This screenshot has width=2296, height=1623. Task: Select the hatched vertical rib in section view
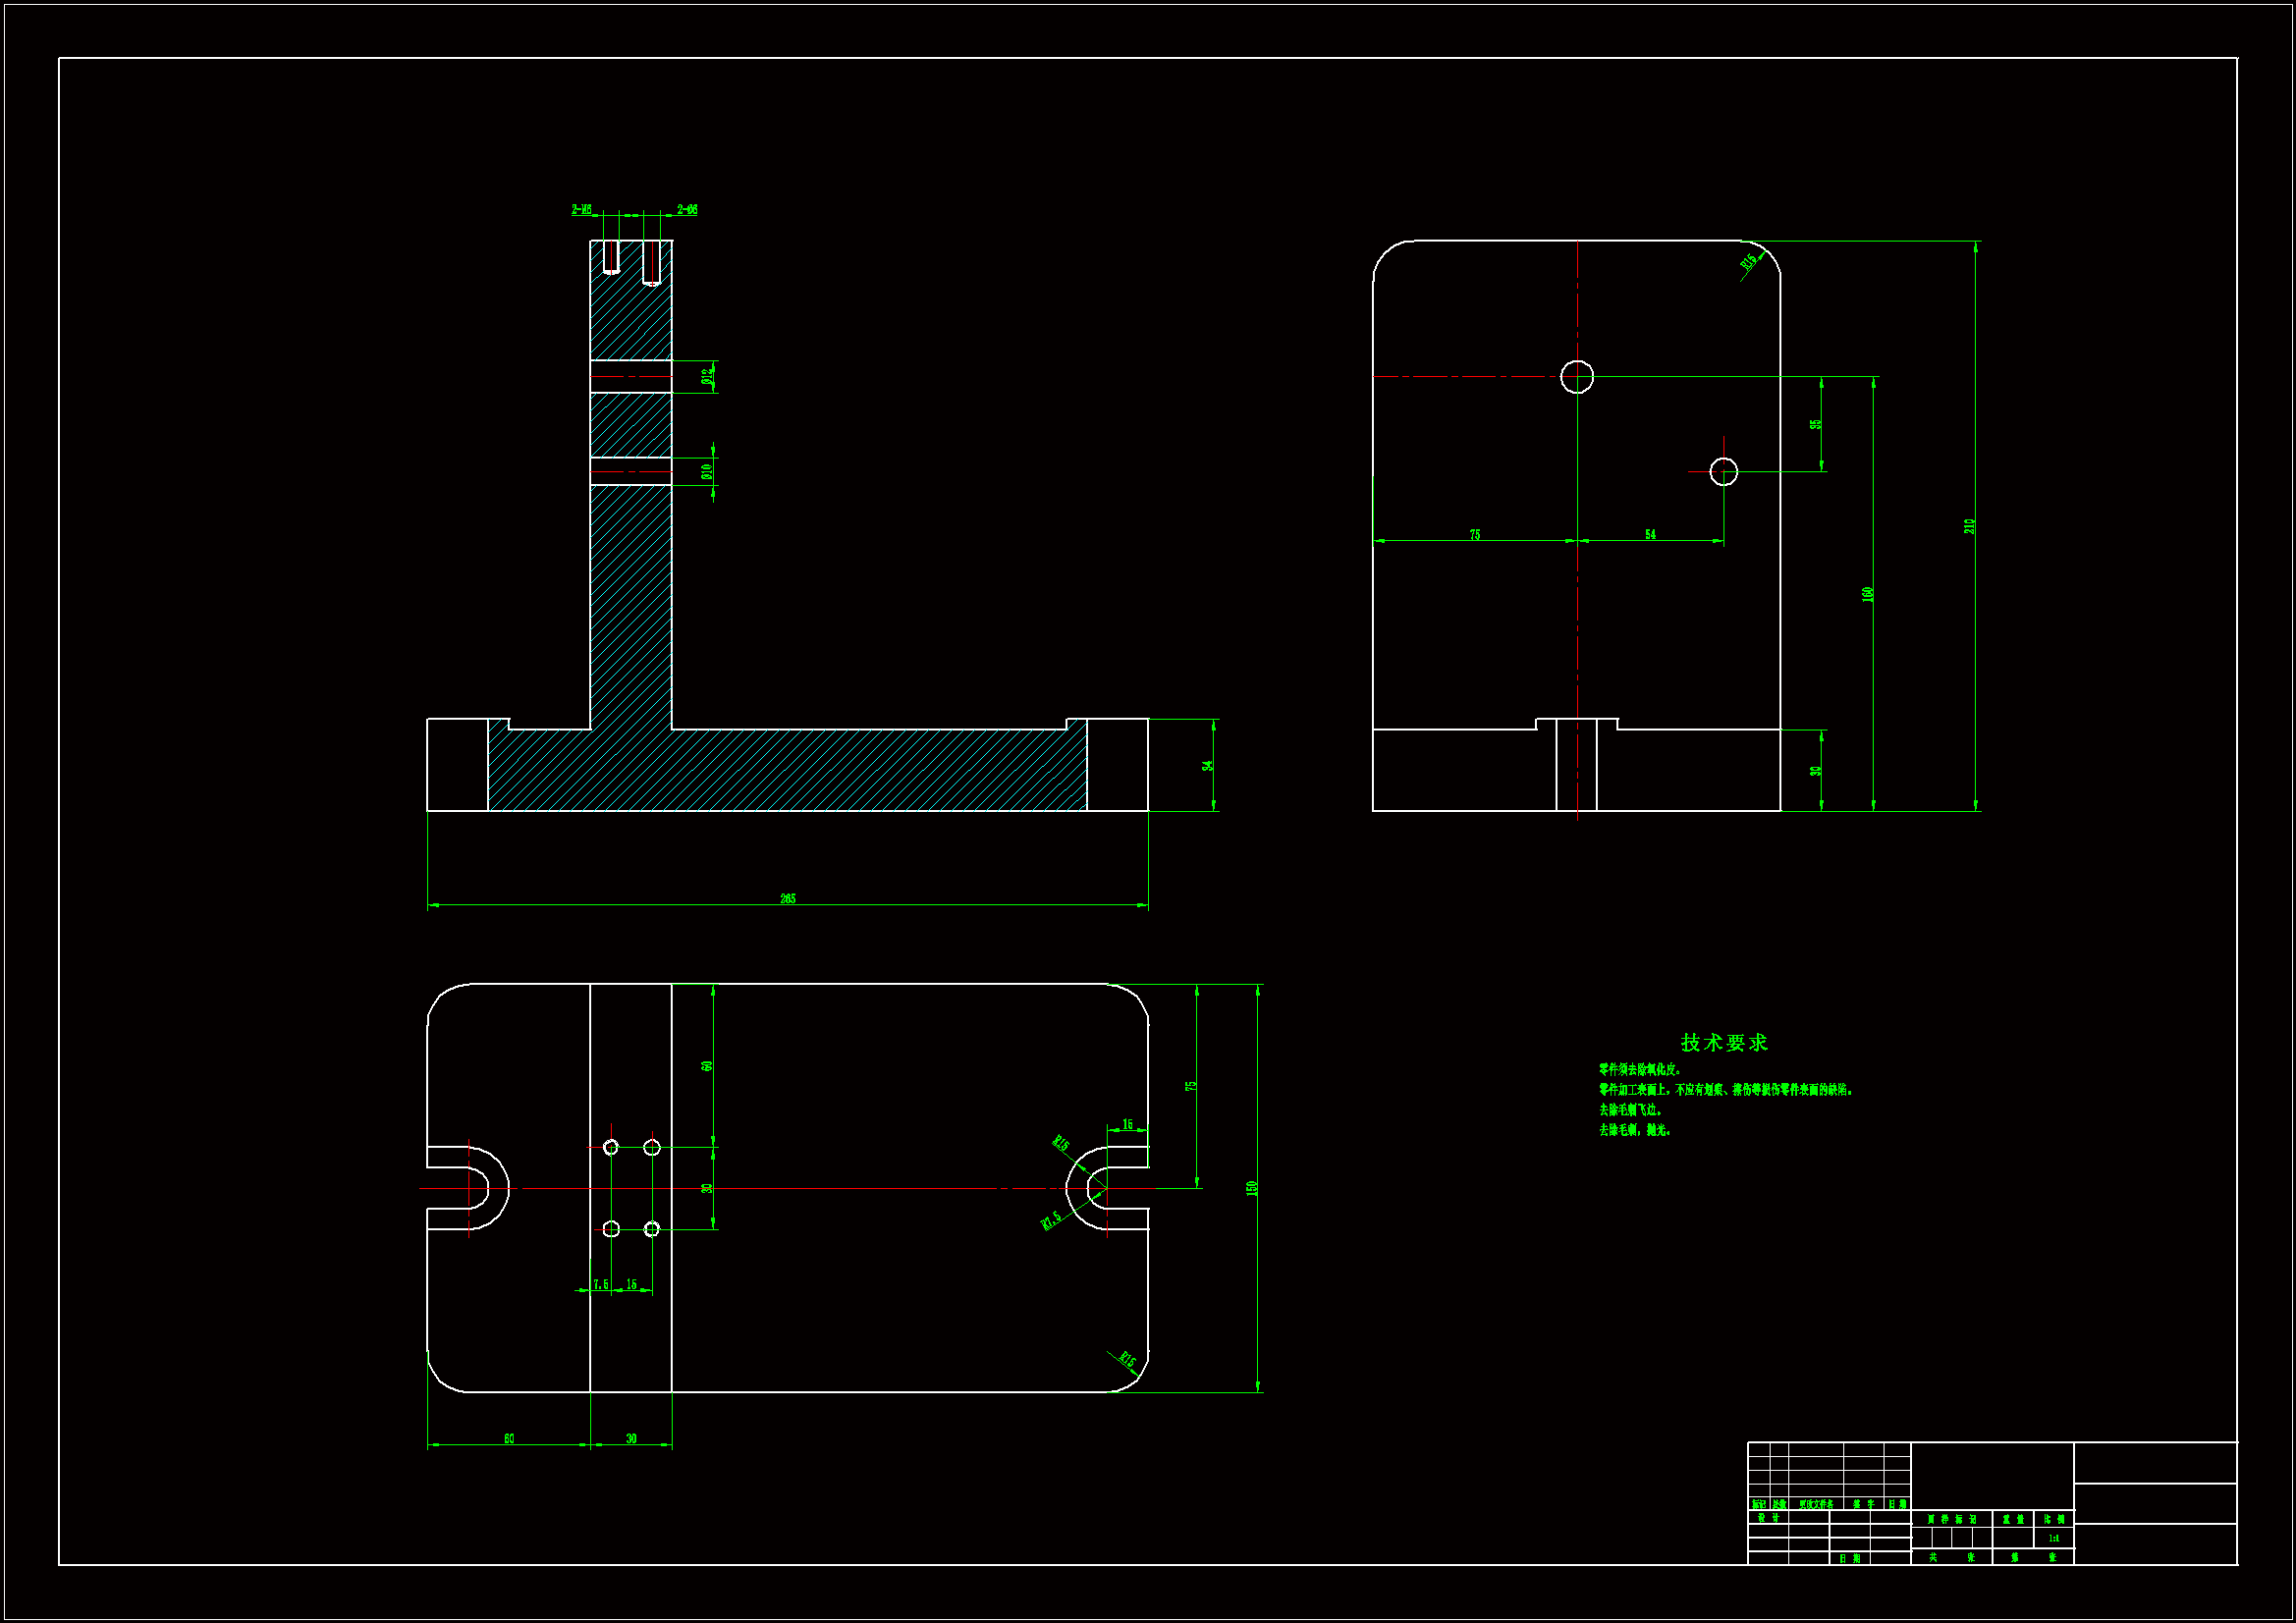coord(631,600)
